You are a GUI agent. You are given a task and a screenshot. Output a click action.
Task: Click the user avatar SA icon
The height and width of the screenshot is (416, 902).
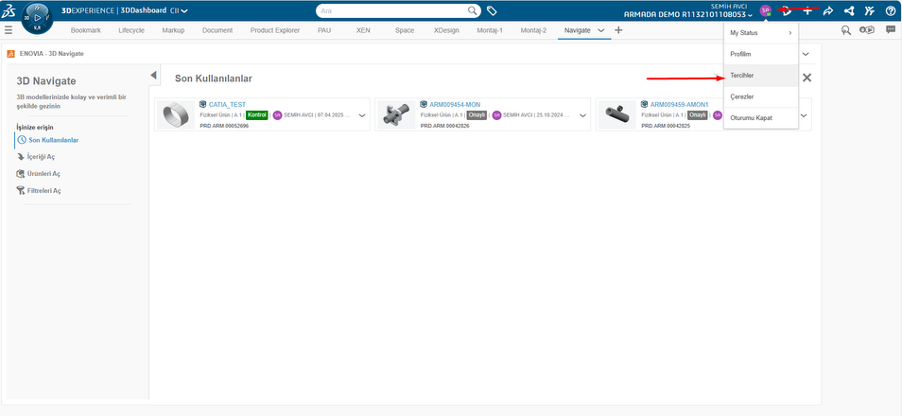(765, 10)
